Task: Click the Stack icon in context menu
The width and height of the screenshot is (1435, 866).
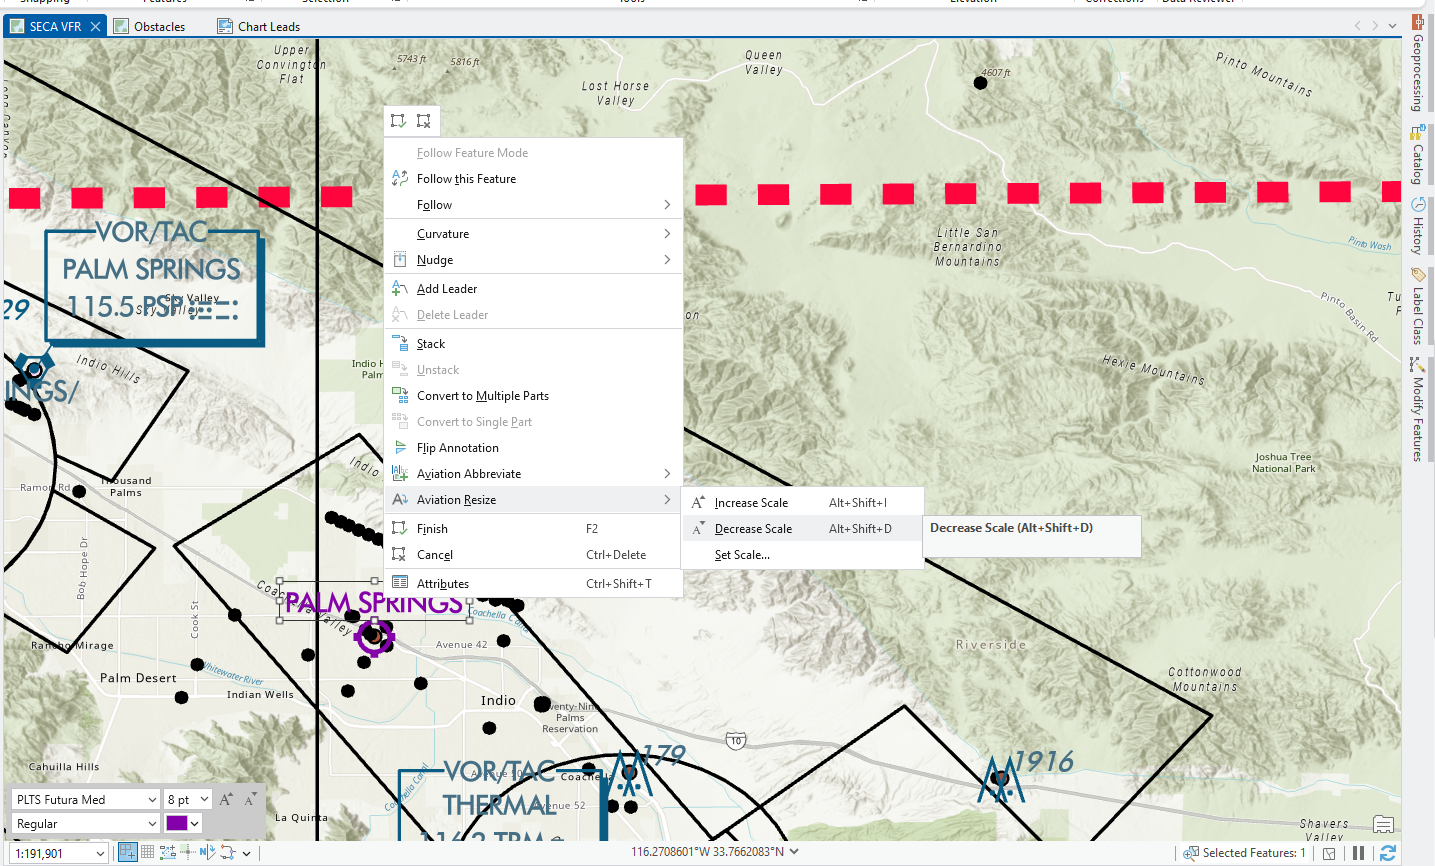Action: click(x=400, y=343)
